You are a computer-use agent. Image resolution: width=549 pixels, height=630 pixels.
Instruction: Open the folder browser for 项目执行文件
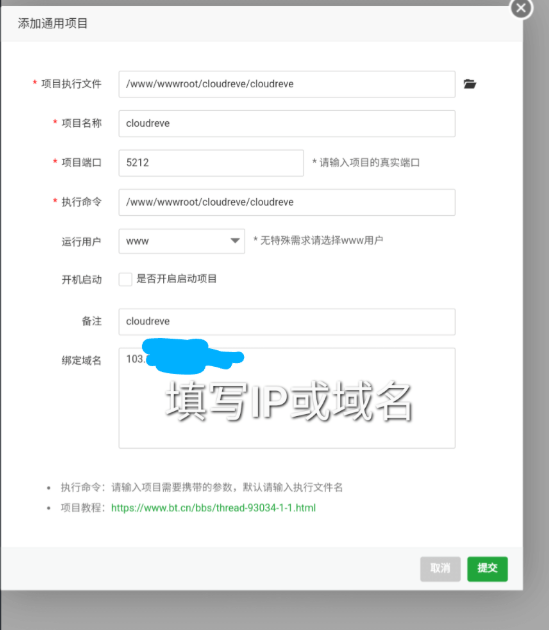click(x=469, y=84)
